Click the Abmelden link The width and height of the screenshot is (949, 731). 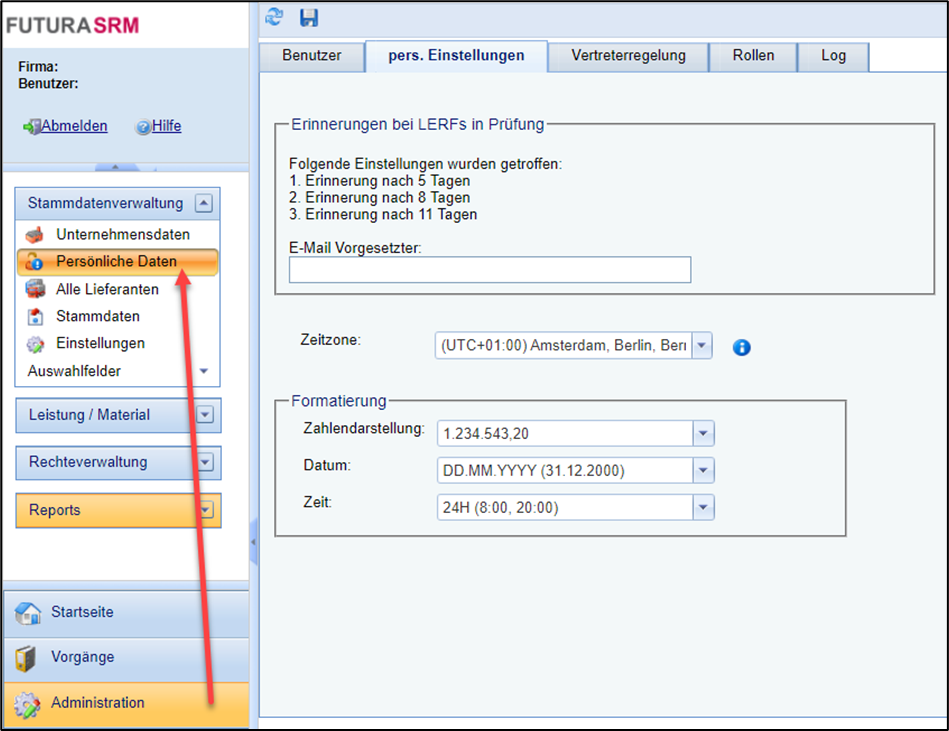(x=73, y=126)
